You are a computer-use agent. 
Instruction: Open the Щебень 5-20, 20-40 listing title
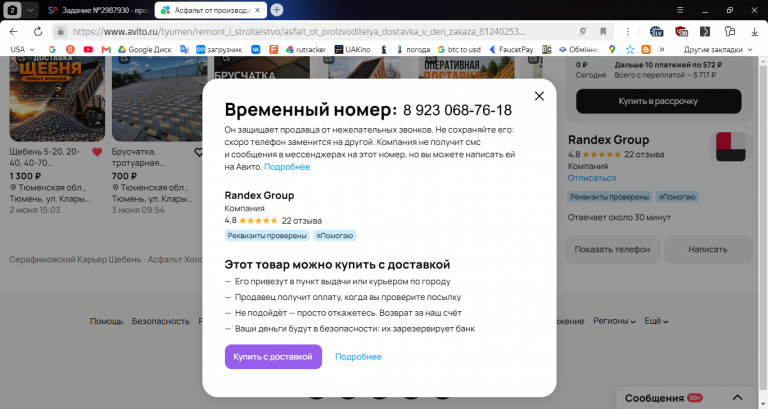click(47, 157)
